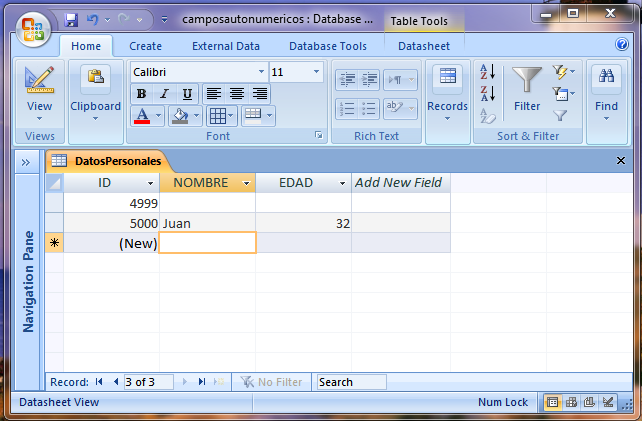The width and height of the screenshot is (642, 421).
Task: Toggle Bold text formatting
Action: [x=141, y=93]
